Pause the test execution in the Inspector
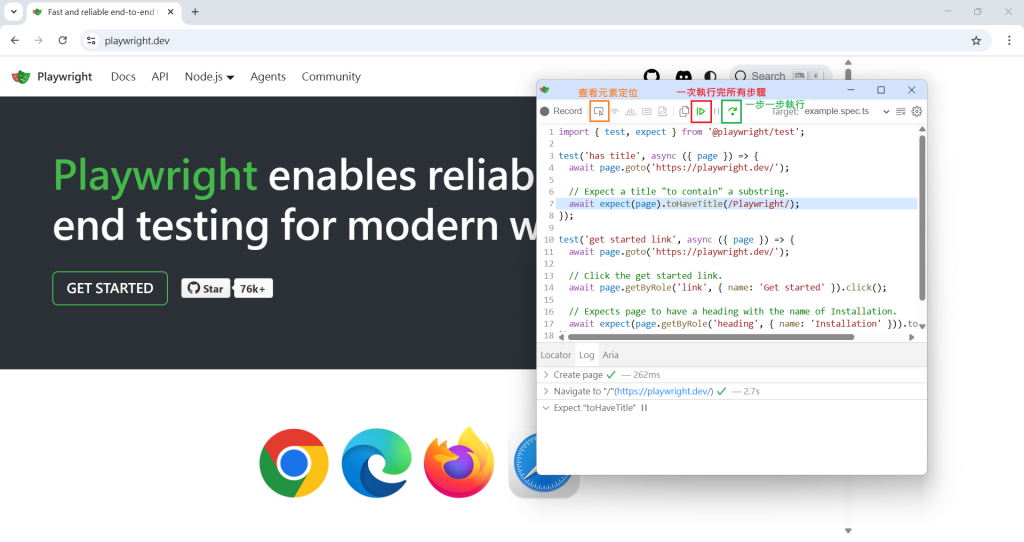 click(716, 112)
